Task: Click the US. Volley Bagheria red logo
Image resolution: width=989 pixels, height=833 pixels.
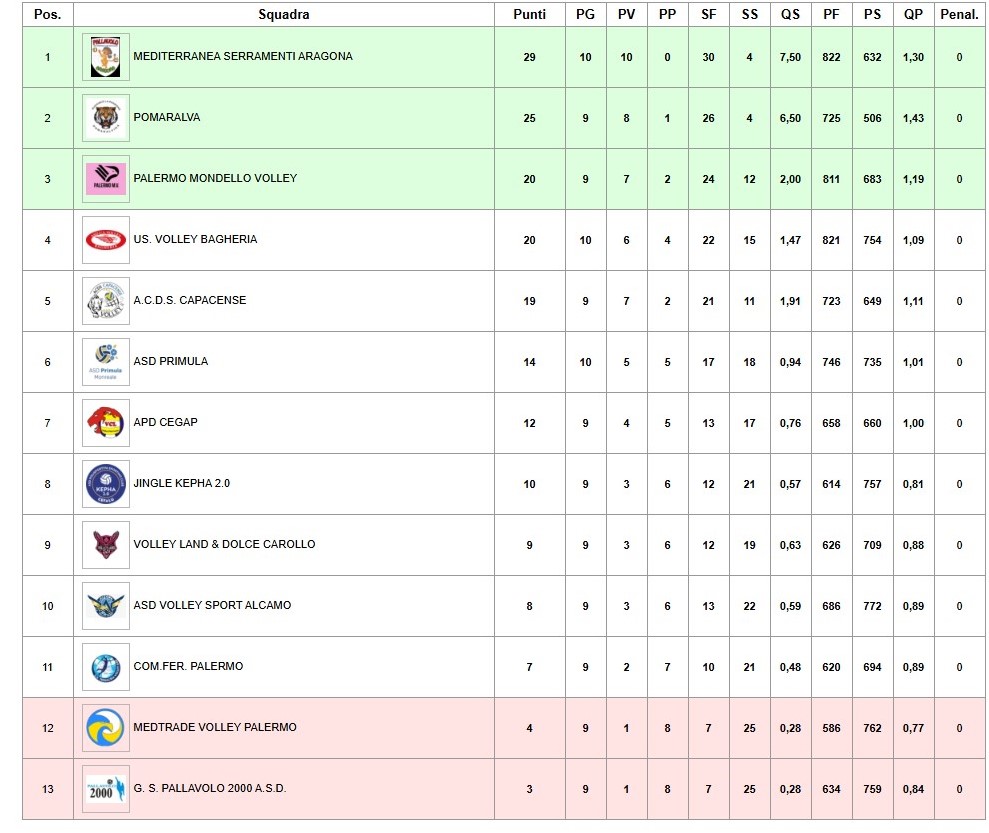Action: [x=105, y=240]
